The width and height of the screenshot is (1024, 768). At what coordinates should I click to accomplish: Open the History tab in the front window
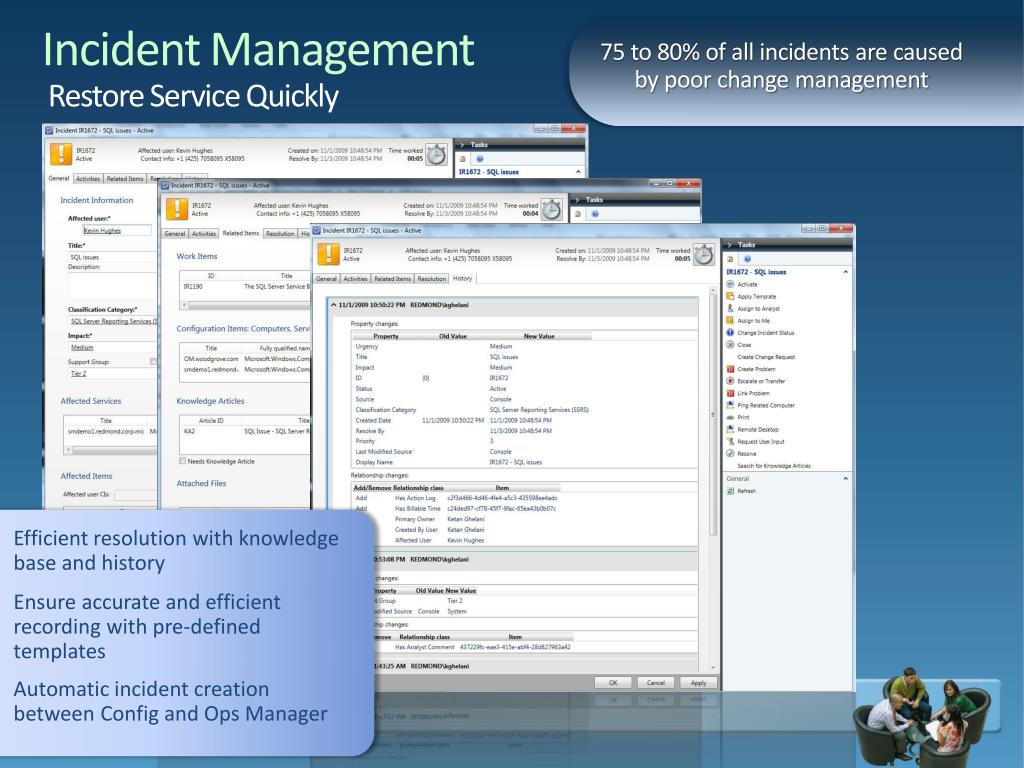pos(462,278)
